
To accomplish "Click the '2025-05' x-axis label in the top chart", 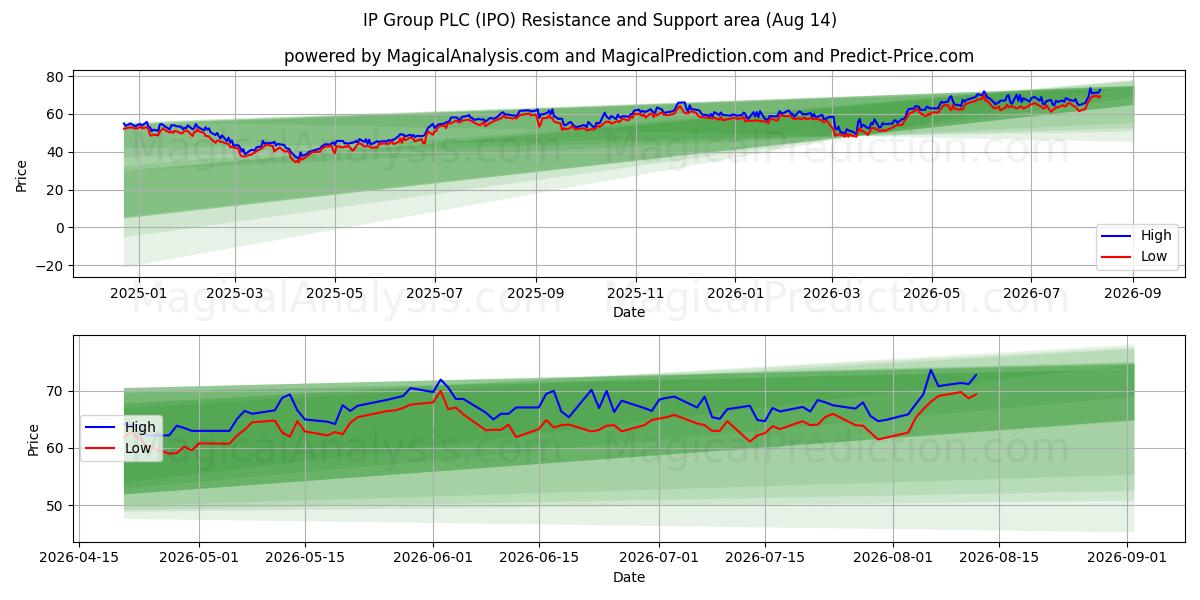I will (335, 293).
